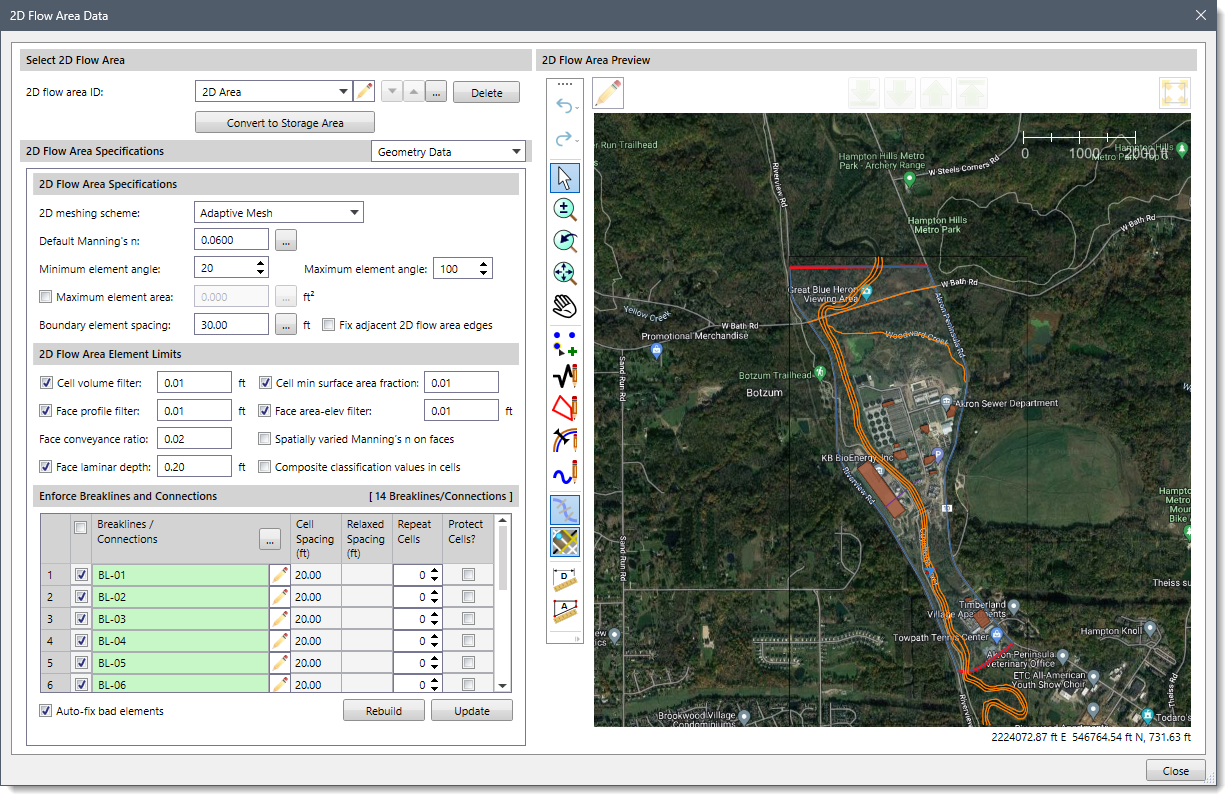
Task: Click the pencil icon in the BL-05 row
Action: pyautogui.click(x=280, y=663)
